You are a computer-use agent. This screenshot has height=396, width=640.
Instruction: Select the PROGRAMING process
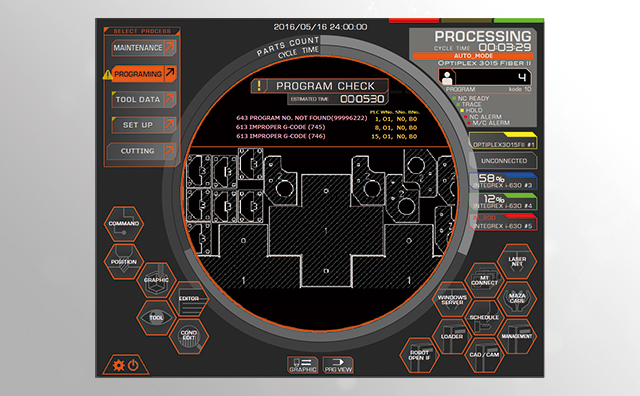(143, 74)
